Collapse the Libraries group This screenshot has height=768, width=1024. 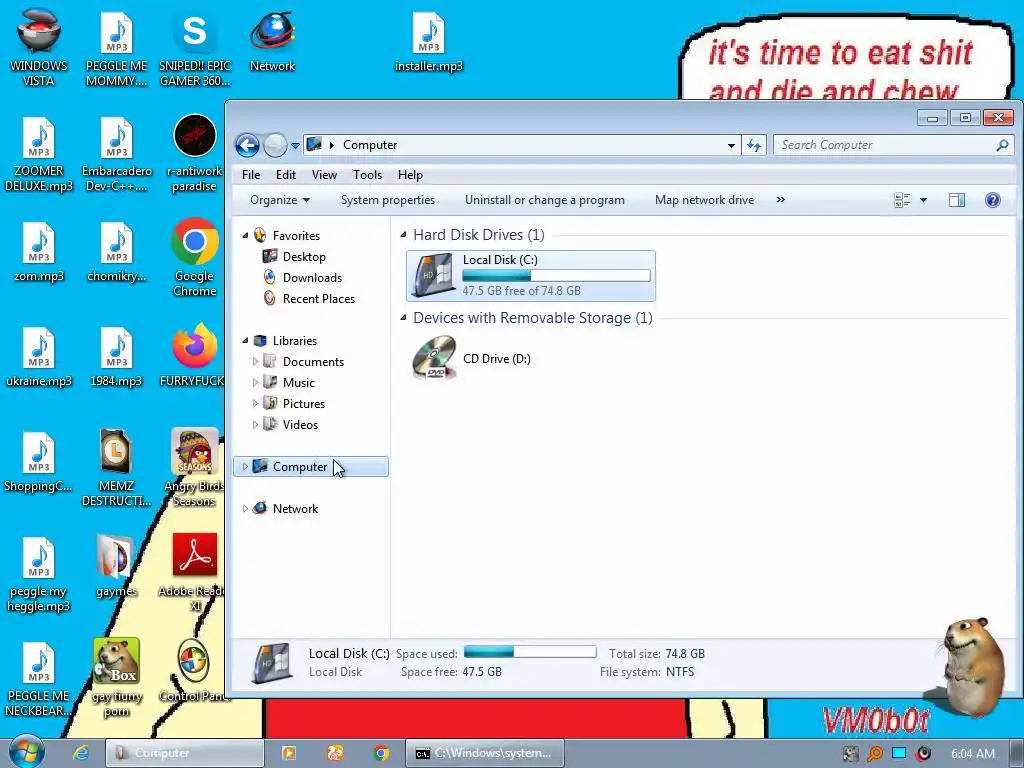coord(245,340)
